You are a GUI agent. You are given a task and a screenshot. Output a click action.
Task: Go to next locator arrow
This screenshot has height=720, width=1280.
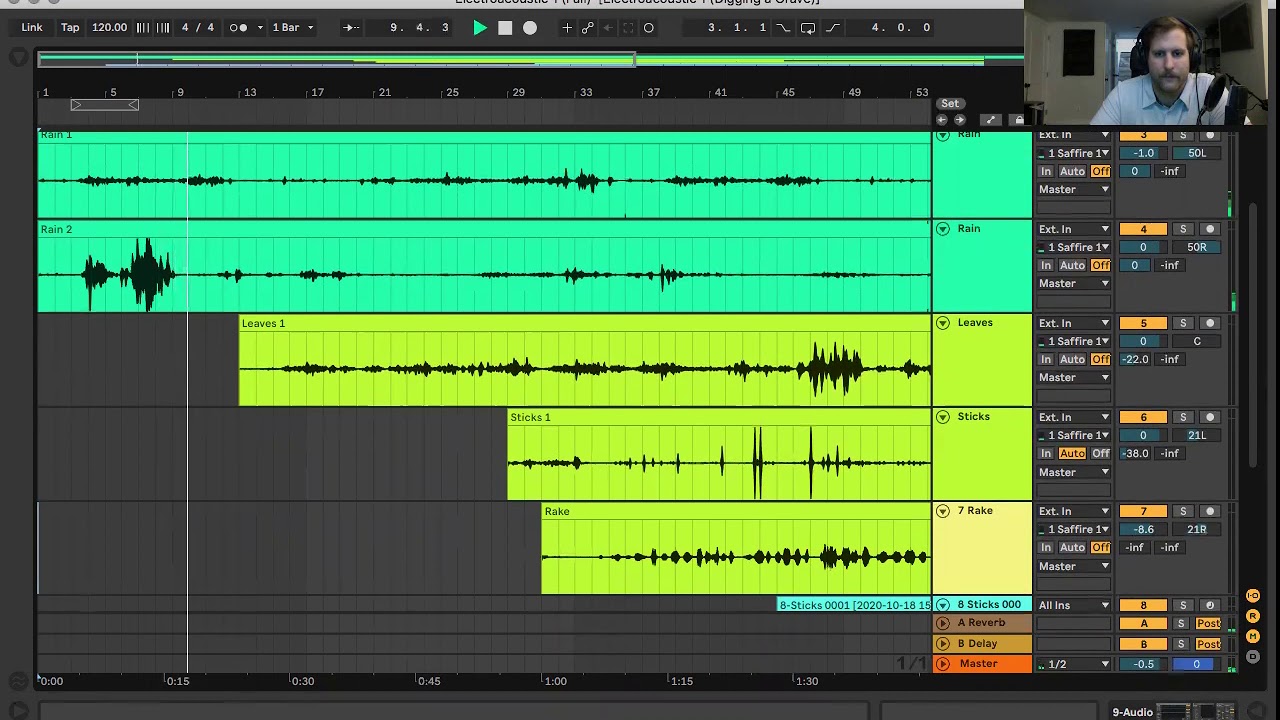coord(959,120)
